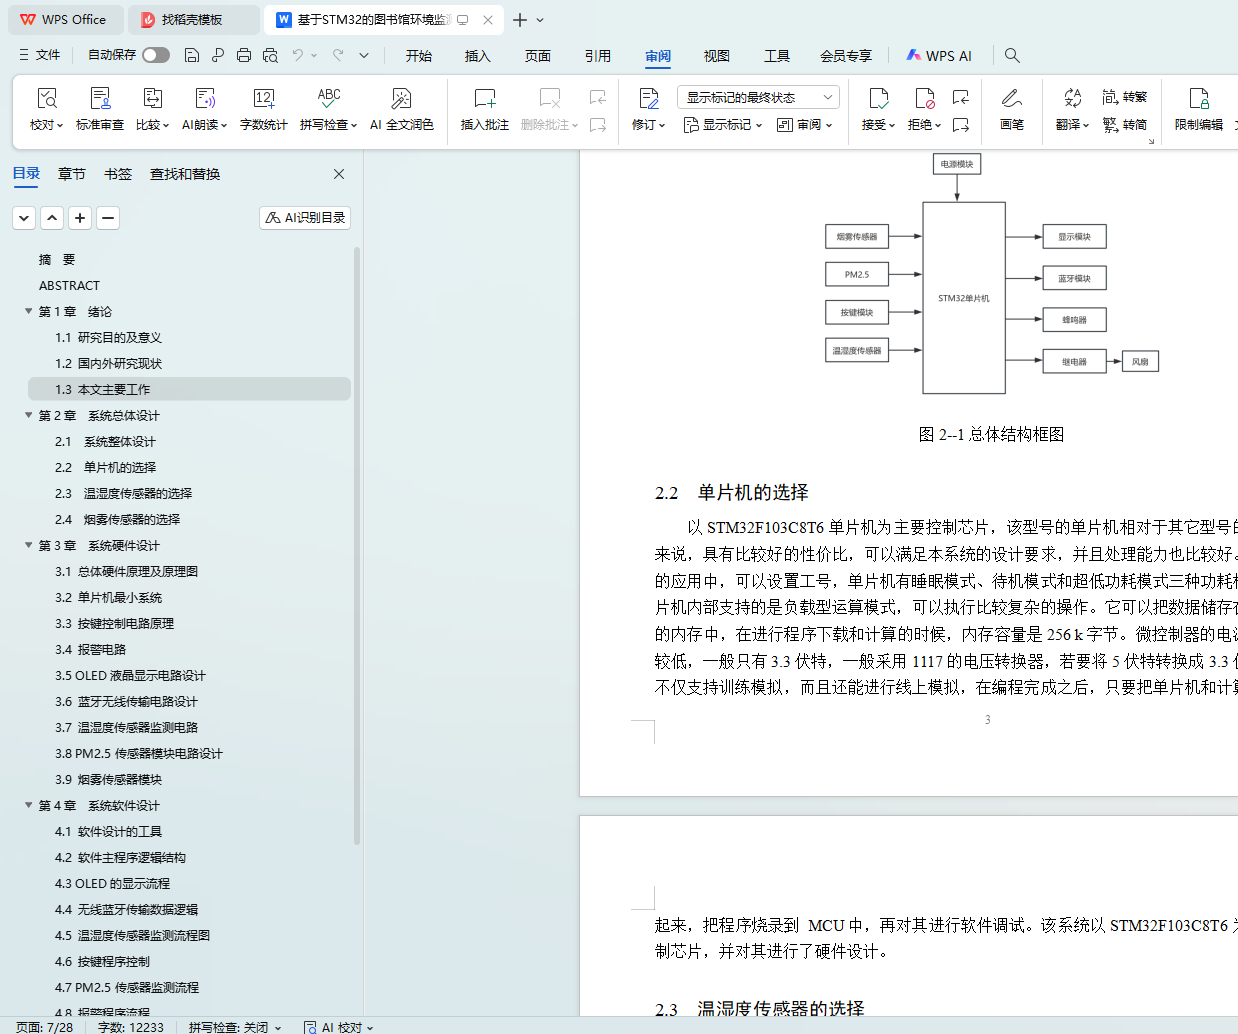Image resolution: width=1238 pixels, height=1034 pixels.
Task: Switch to the 插入 ribbon tab
Action: click(x=478, y=56)
